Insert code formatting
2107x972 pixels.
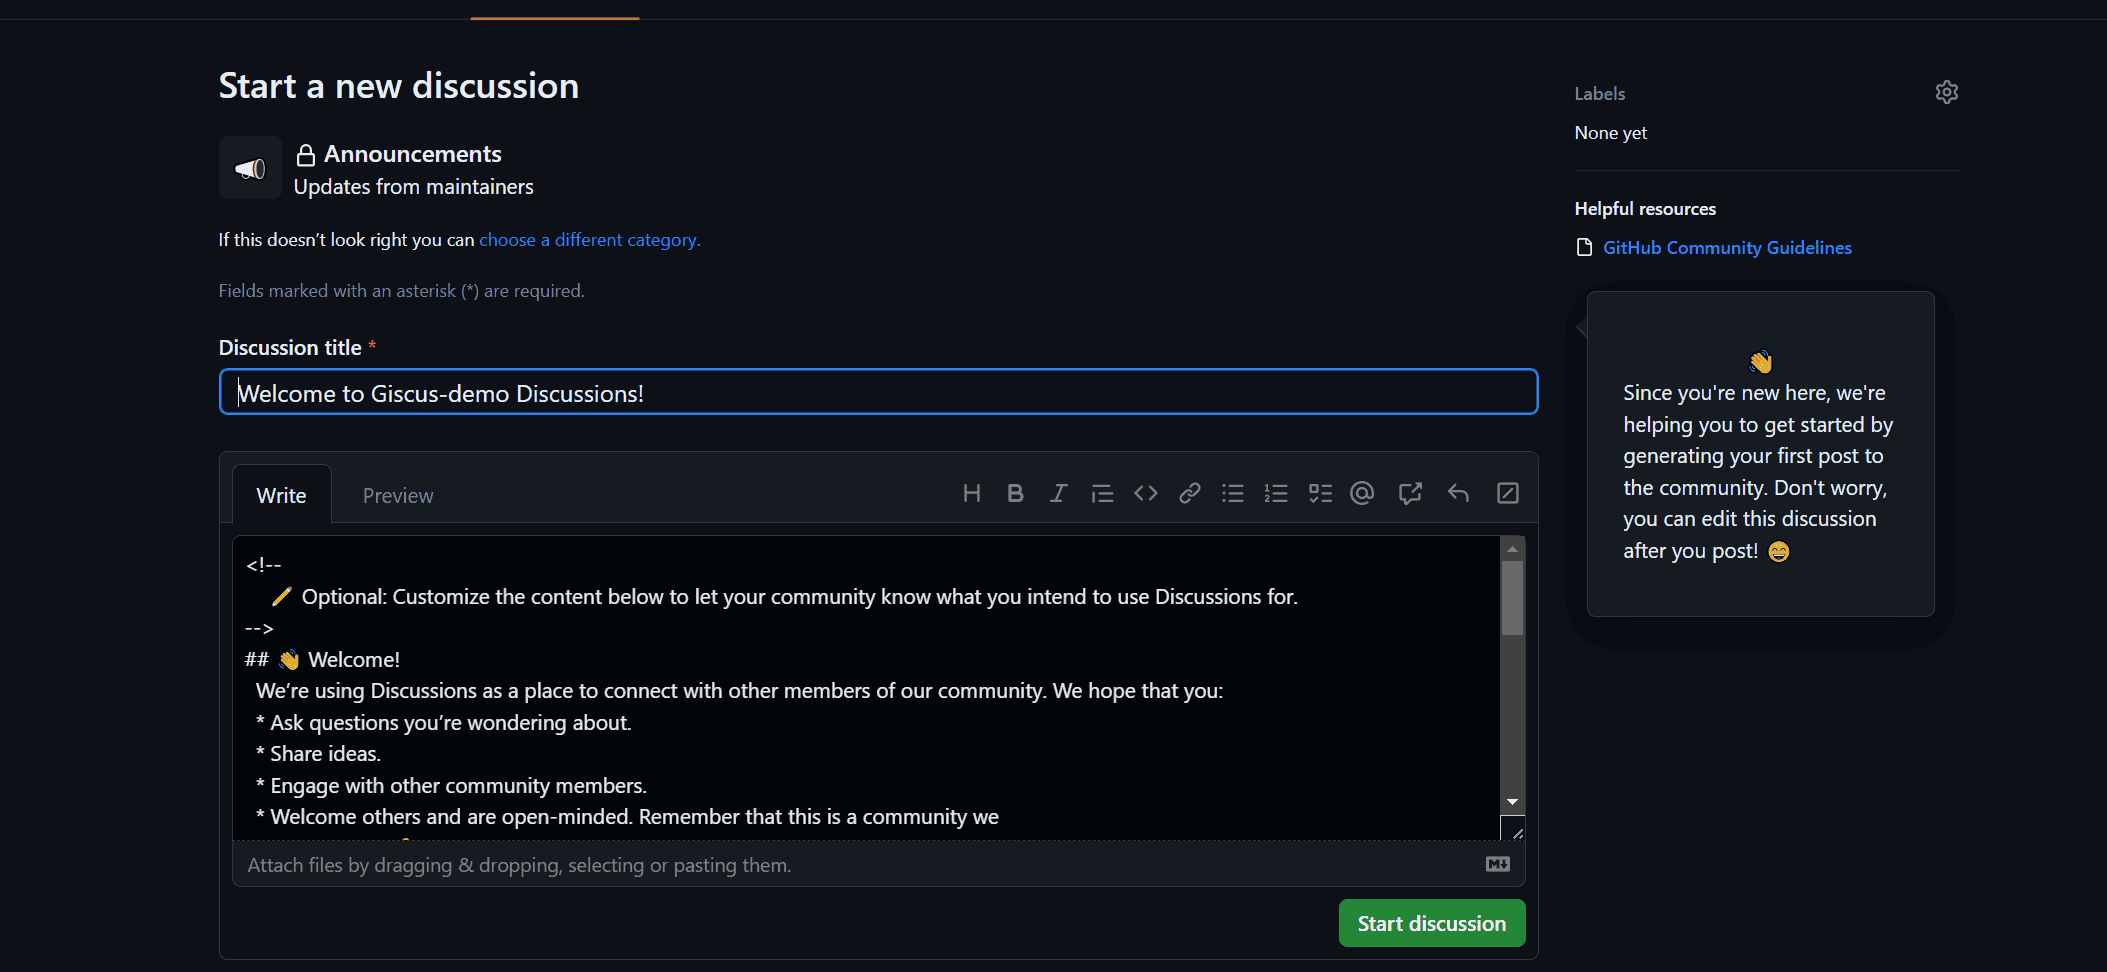1146,493
